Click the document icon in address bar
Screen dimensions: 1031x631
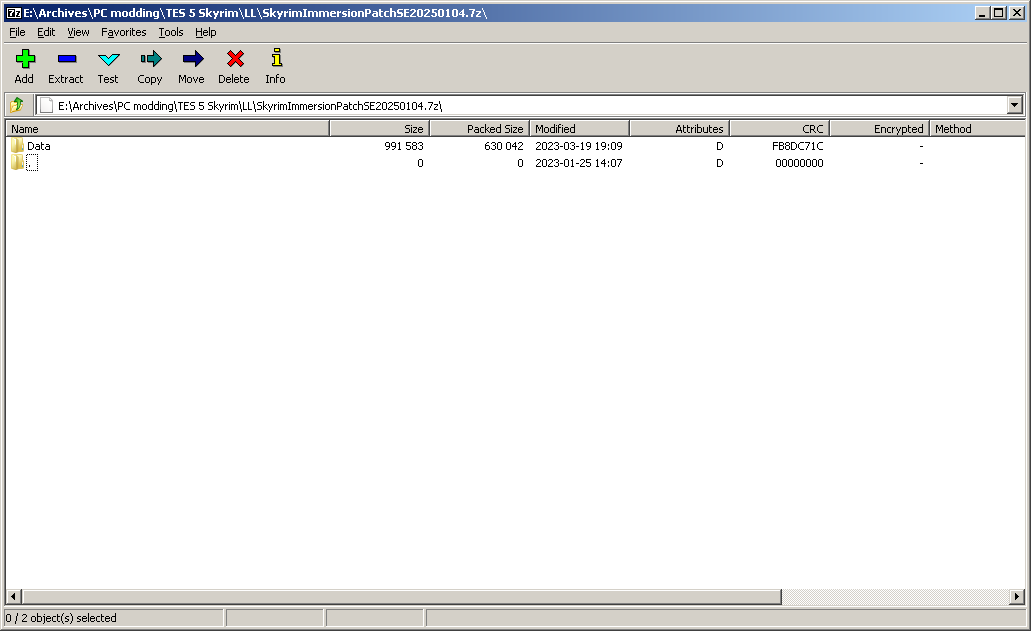click(x=46, y=105)
